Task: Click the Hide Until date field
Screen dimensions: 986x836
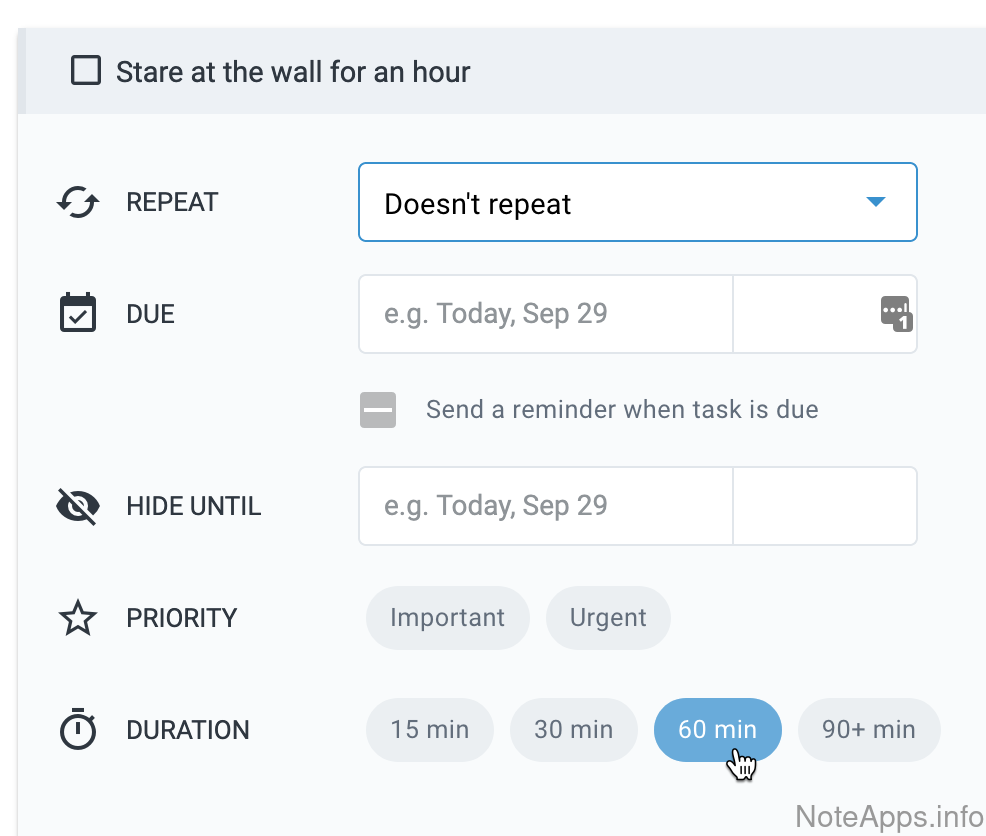Action: 545,506
